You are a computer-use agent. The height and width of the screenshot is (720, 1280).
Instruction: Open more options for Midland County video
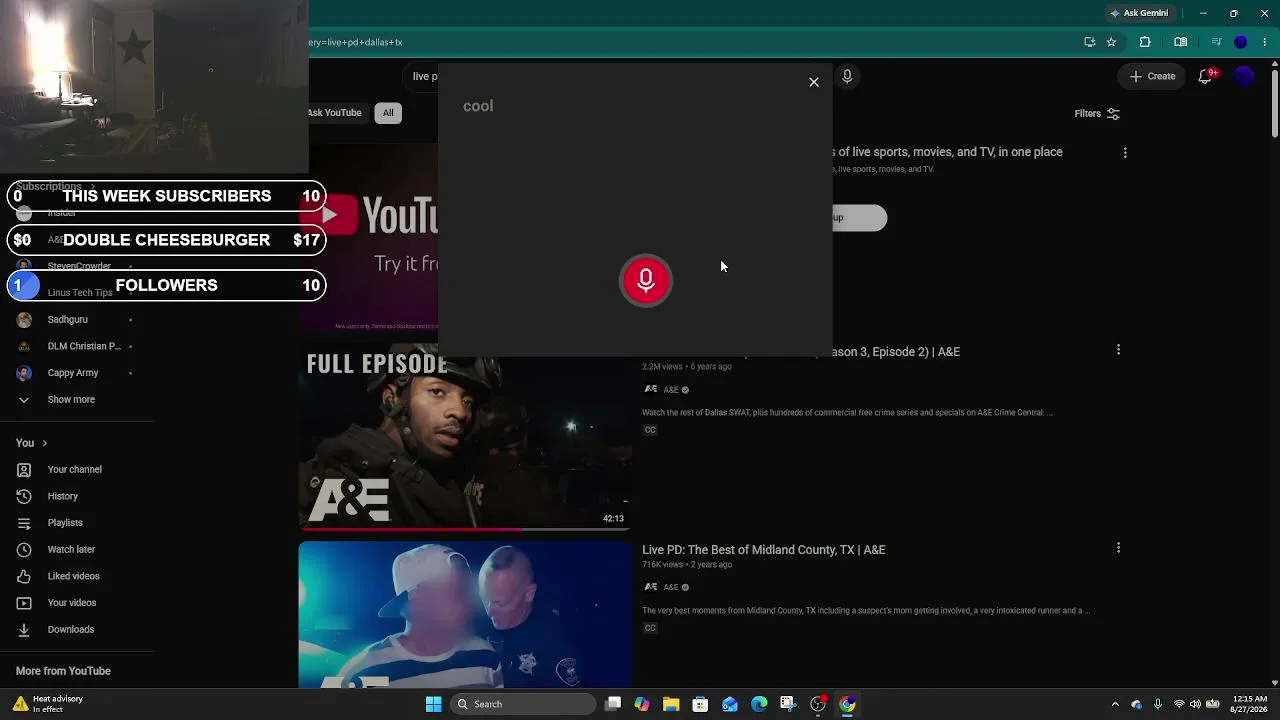(1118, 548)
